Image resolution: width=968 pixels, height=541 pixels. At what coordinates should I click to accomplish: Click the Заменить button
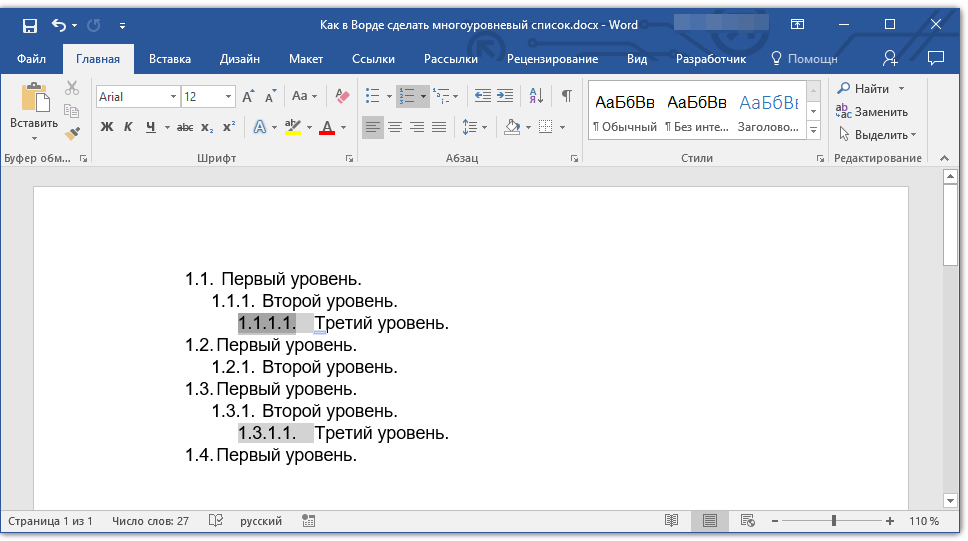pyautogui.click(x=872, y=112)
